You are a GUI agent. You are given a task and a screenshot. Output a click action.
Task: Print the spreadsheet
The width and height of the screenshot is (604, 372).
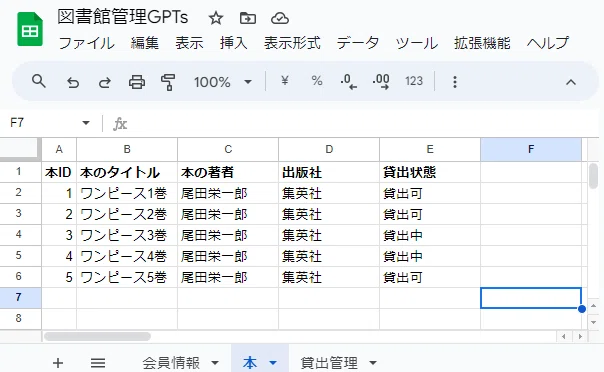137,82
